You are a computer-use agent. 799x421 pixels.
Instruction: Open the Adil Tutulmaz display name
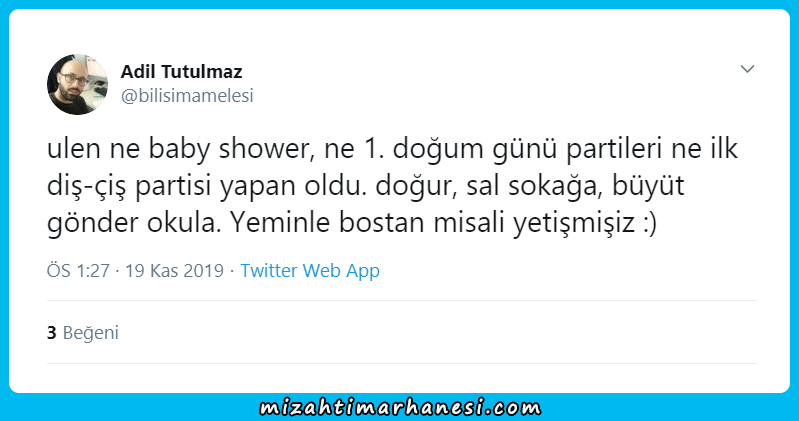click(x=181, y=72)
